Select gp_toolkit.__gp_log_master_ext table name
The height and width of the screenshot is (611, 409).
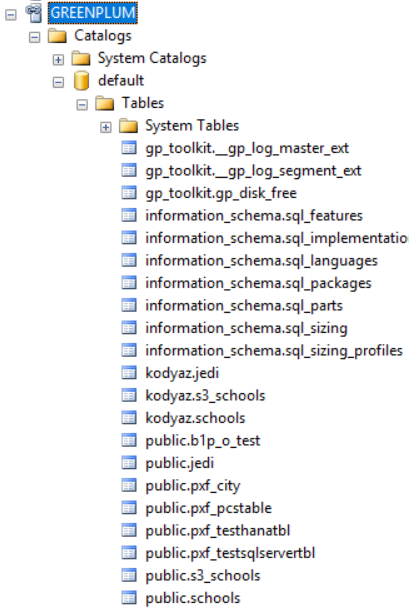click(247, 148)
